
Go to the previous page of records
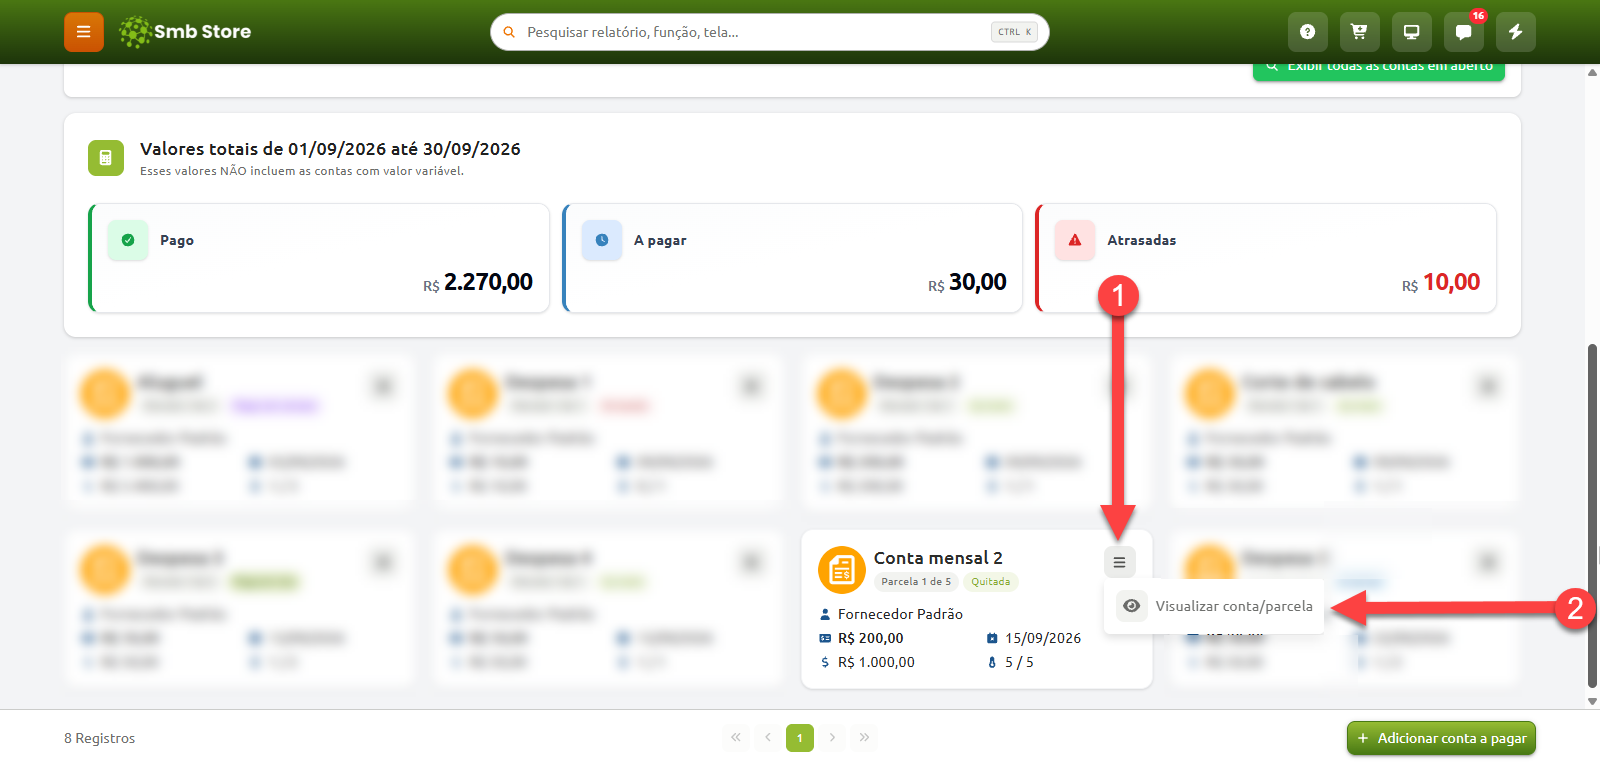(x=768, y=738)
